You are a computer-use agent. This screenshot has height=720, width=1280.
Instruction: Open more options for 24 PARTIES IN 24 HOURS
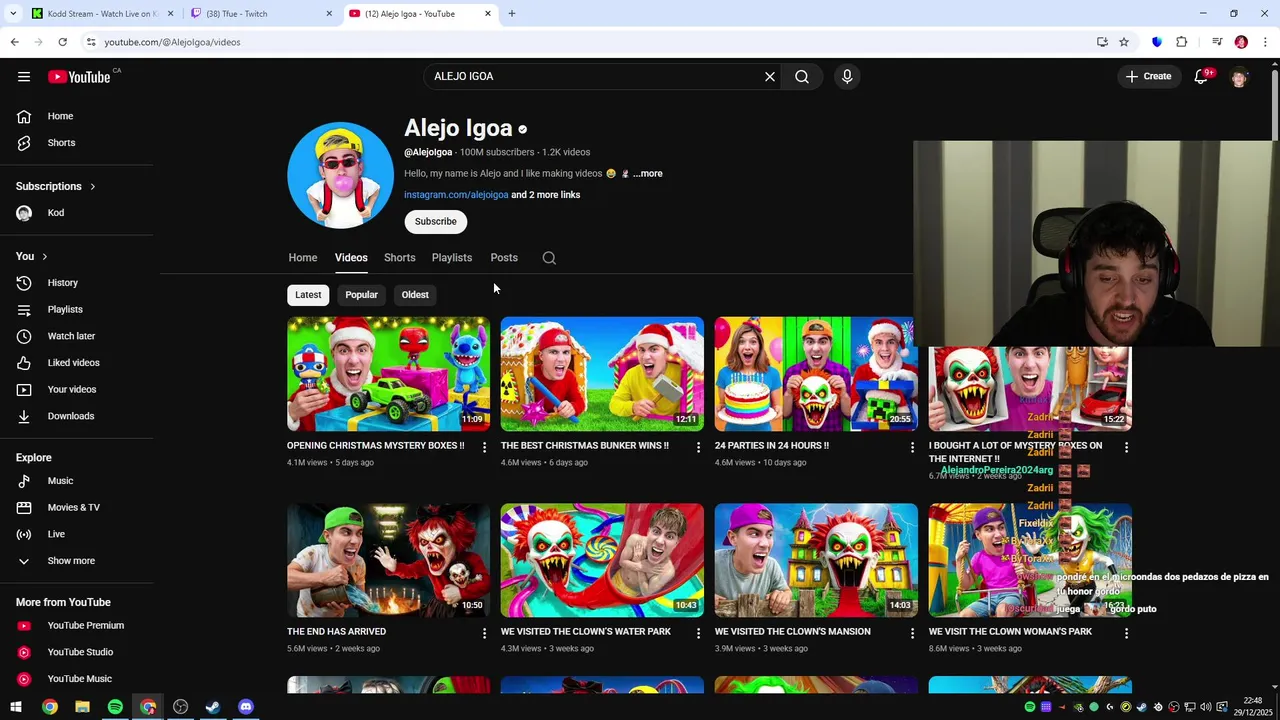pyautogui.click(x=912, y=447)
